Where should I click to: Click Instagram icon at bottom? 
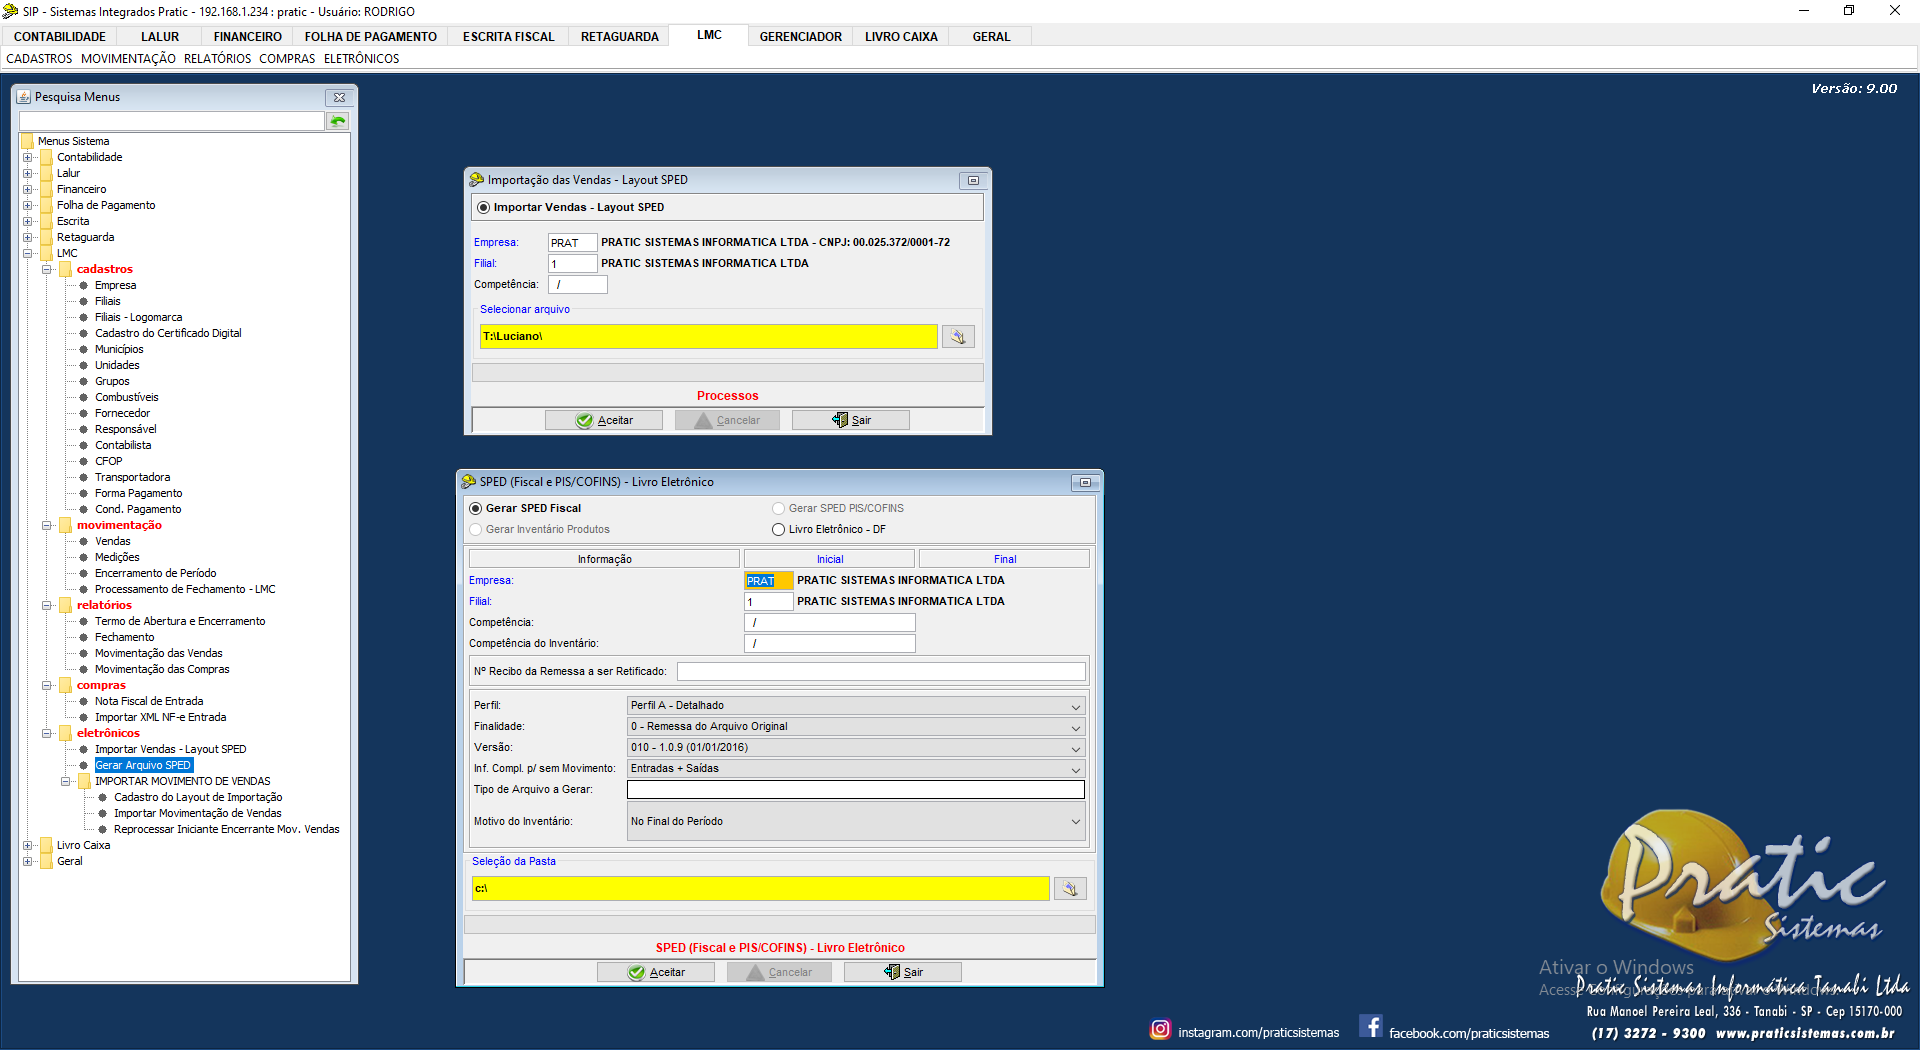pyautogui.click(x=1160, y=1029)
